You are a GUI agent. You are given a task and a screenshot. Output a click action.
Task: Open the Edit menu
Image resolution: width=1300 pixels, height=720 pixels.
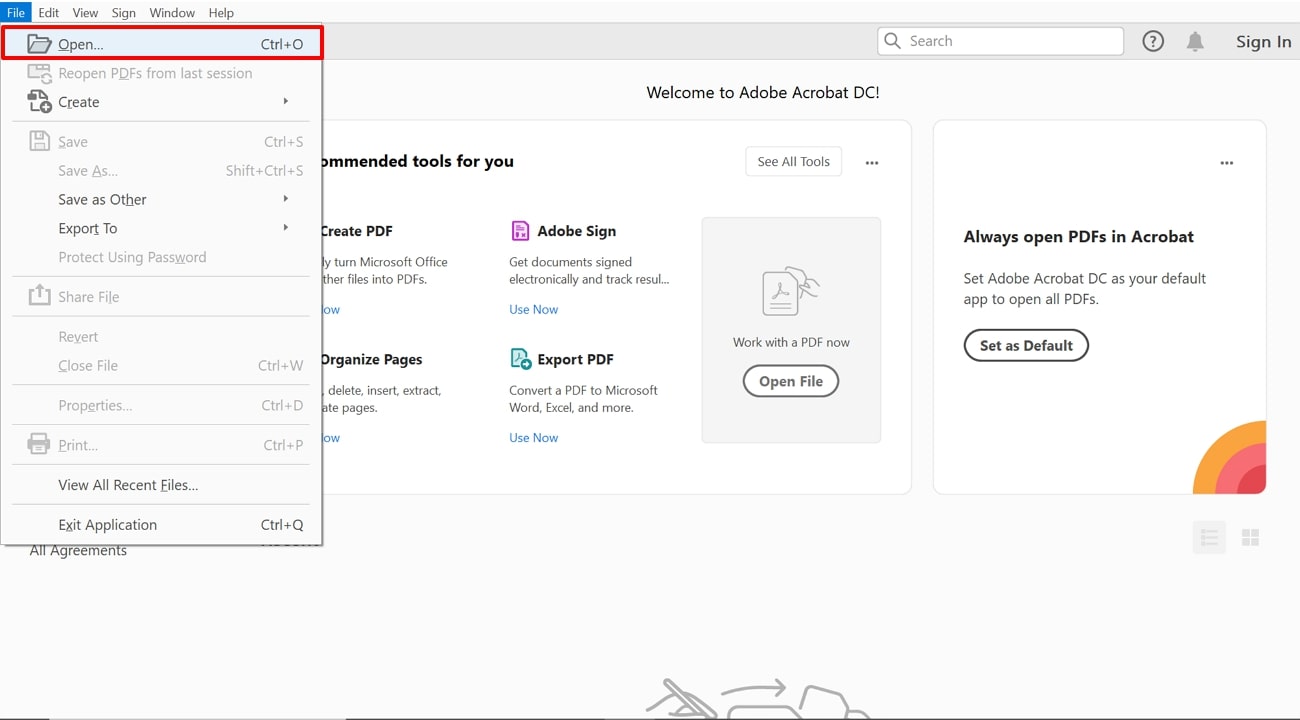[48, 12]
